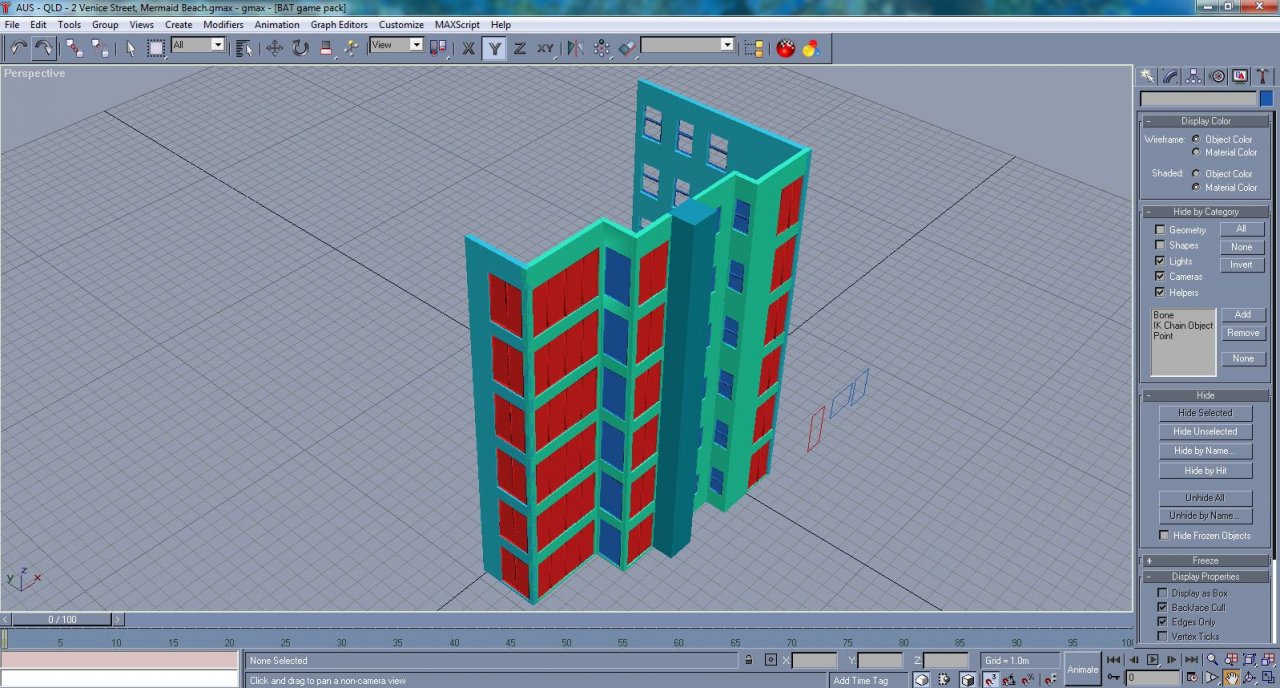Uncheck the Cameras category checkbox
The height and width of the screenshot is (688, 1280).
[x=1160, y=276]
